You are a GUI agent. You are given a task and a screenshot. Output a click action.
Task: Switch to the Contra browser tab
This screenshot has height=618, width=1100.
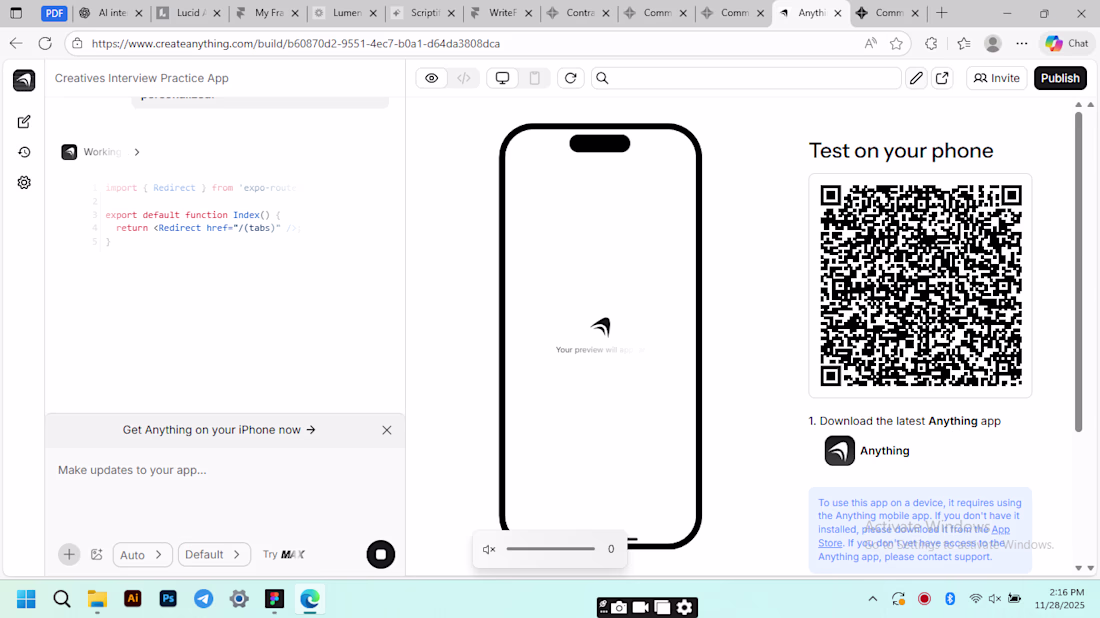click(x=578, y=13)
